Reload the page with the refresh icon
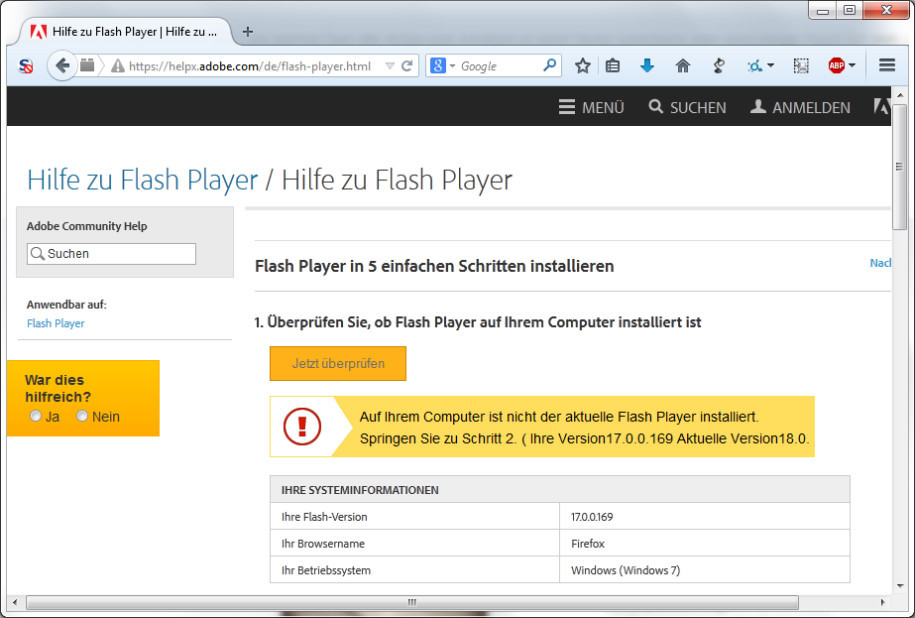The image size is (915, 618). click(407, 66)
